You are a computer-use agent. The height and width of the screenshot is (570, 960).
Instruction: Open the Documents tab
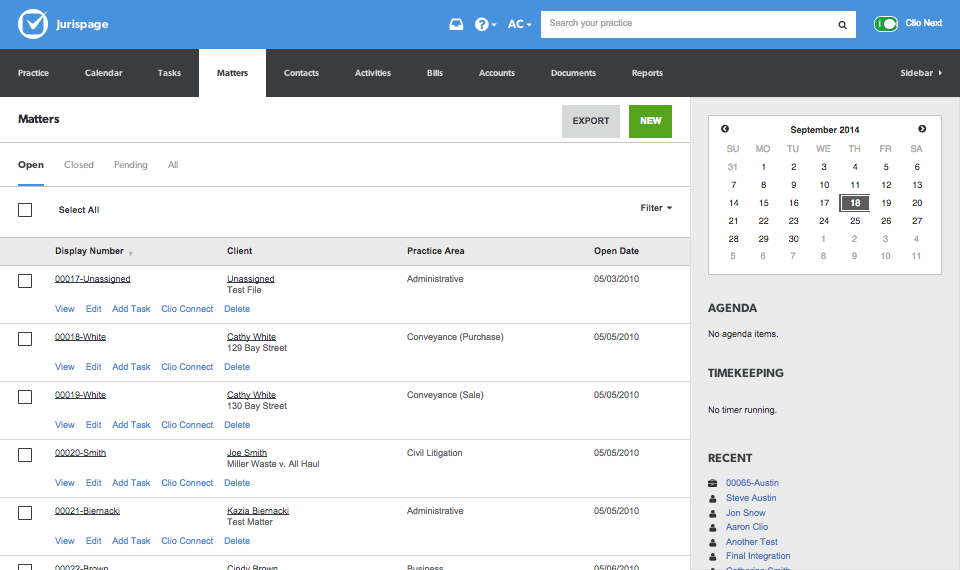pos(573,73)
